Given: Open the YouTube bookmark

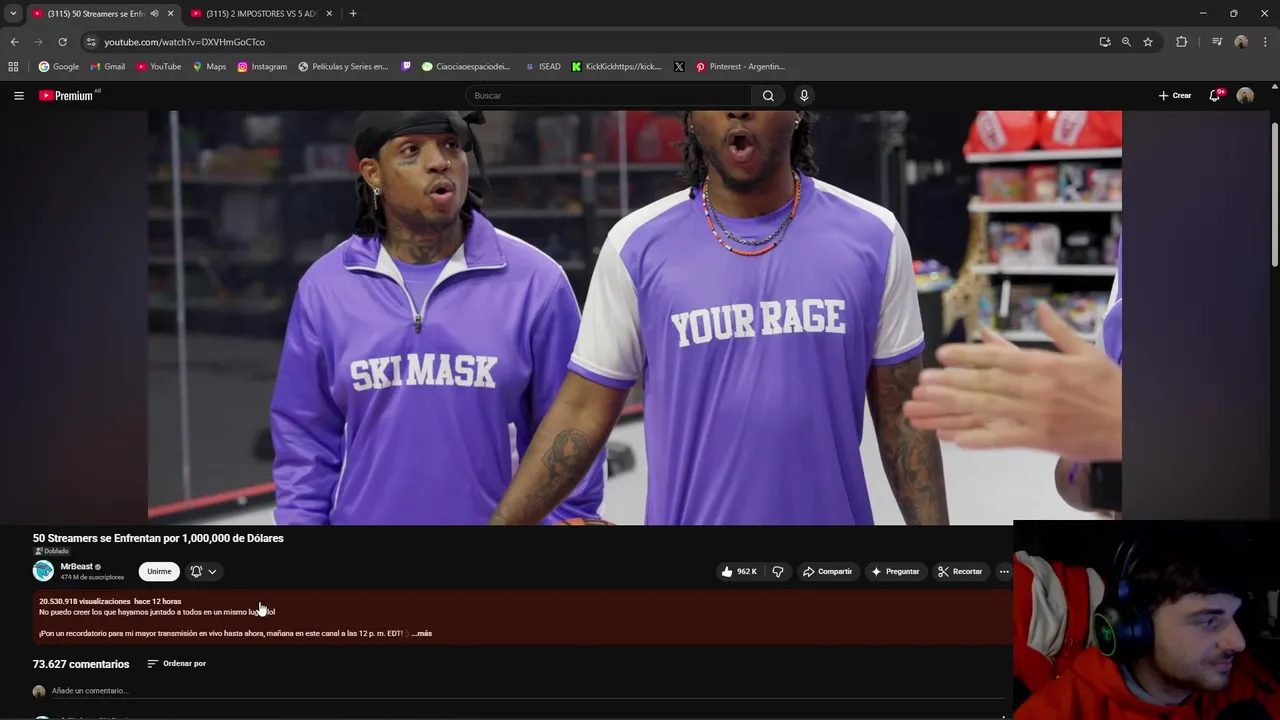Looking at the screenshot, I should coord(159,67).
